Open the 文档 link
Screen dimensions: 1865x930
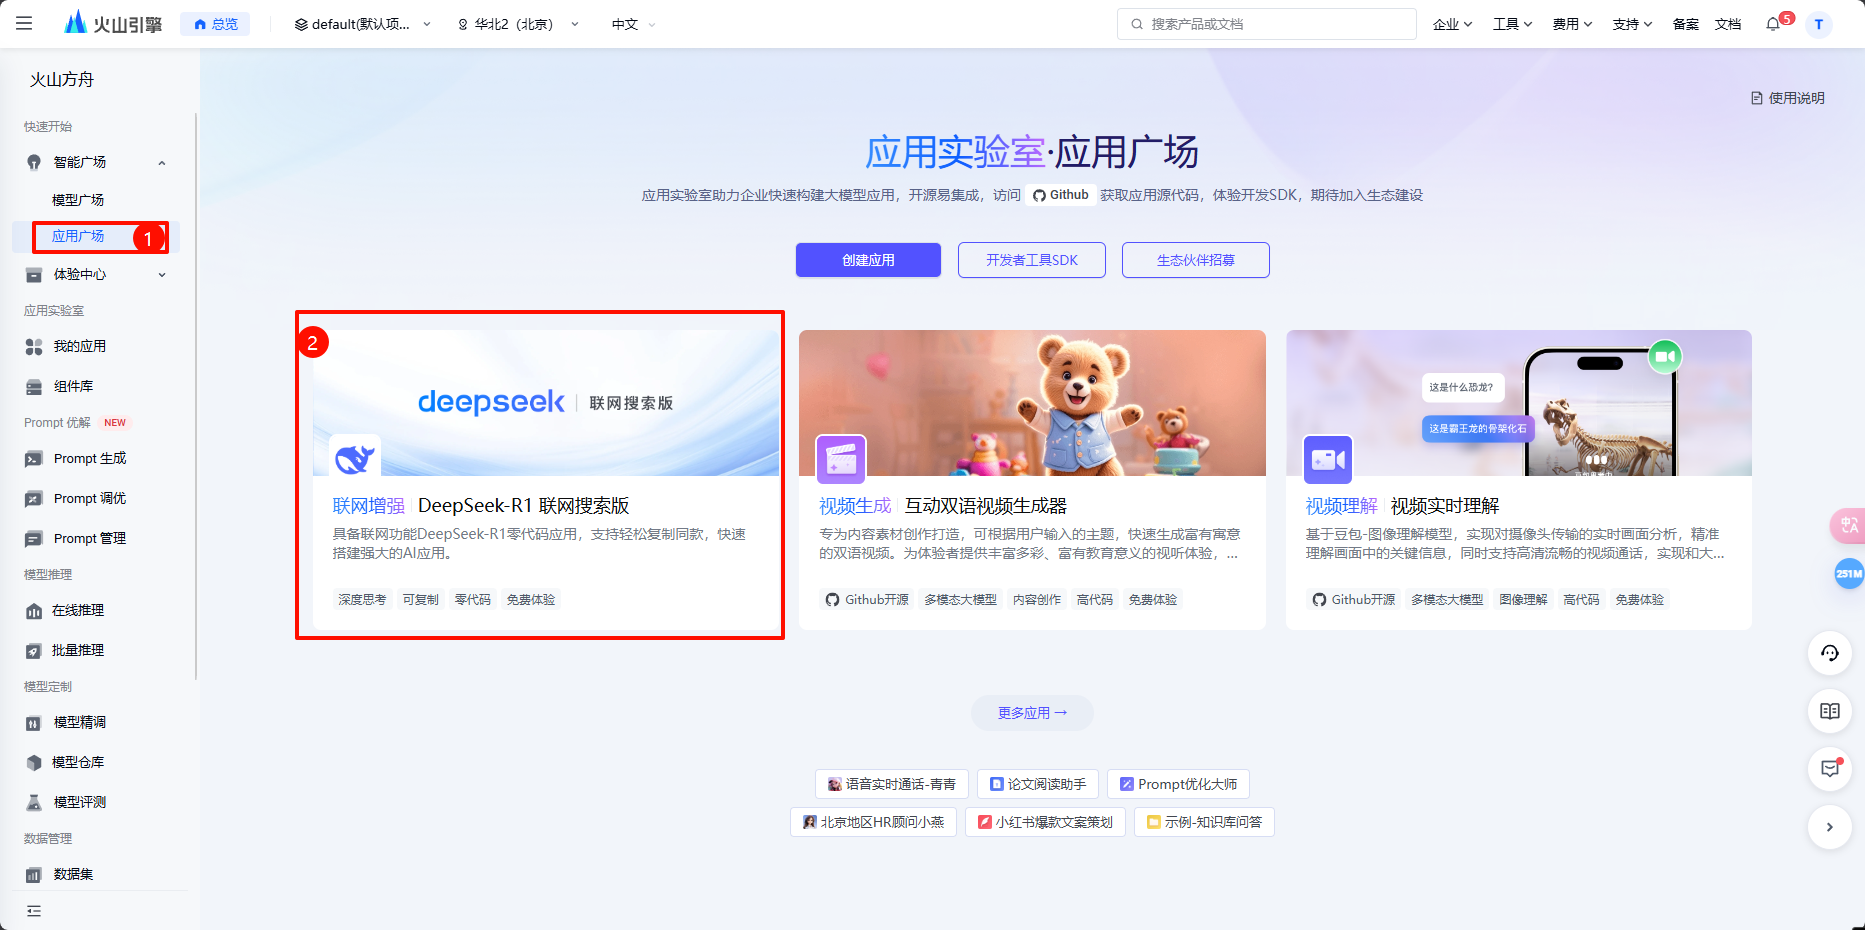pyautogui.click(x=1728, y=24)
